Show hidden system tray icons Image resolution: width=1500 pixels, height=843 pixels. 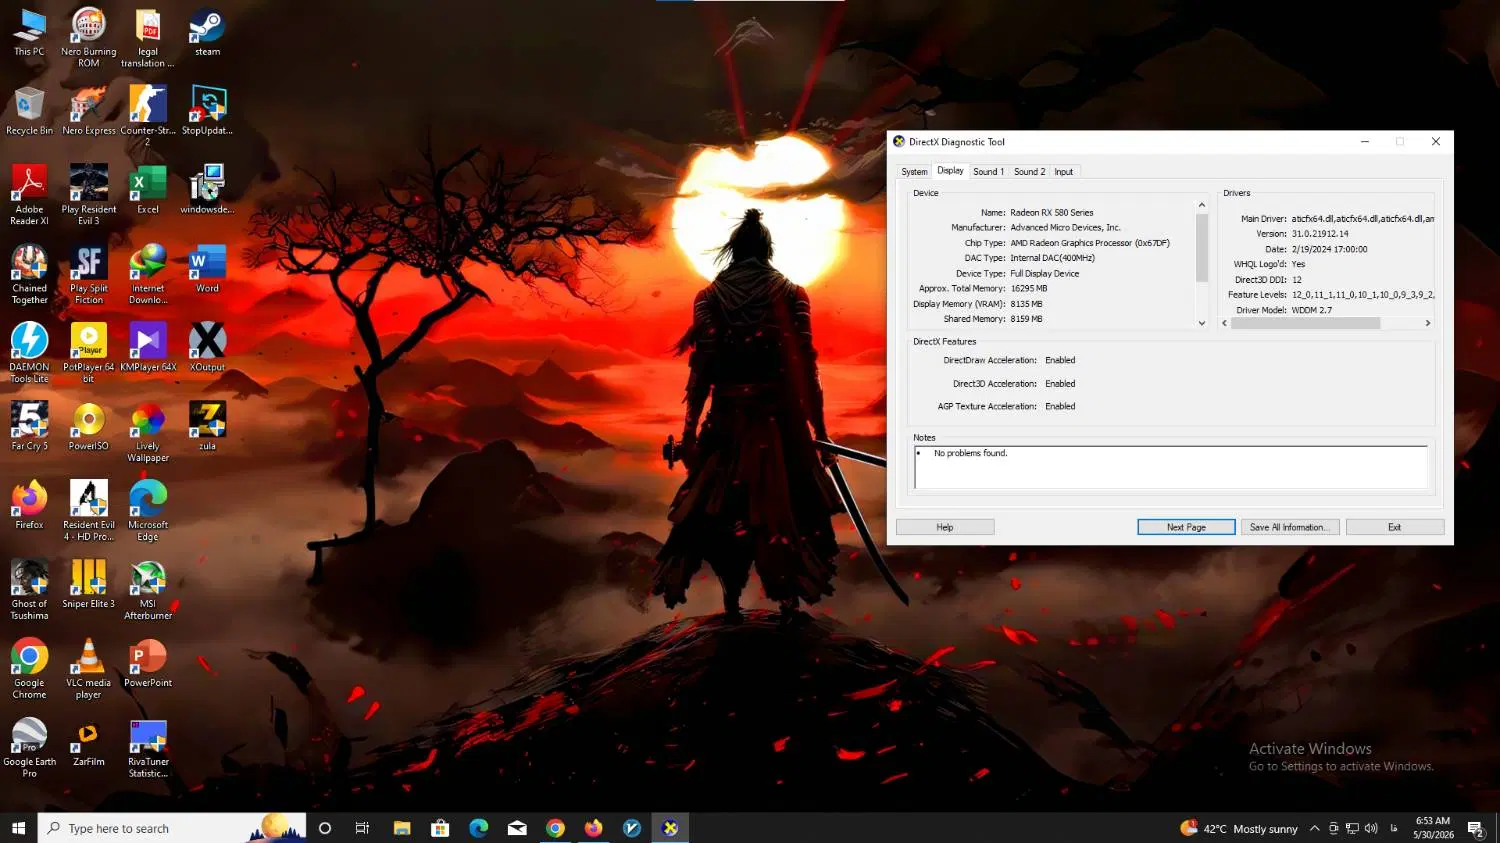1315,828
